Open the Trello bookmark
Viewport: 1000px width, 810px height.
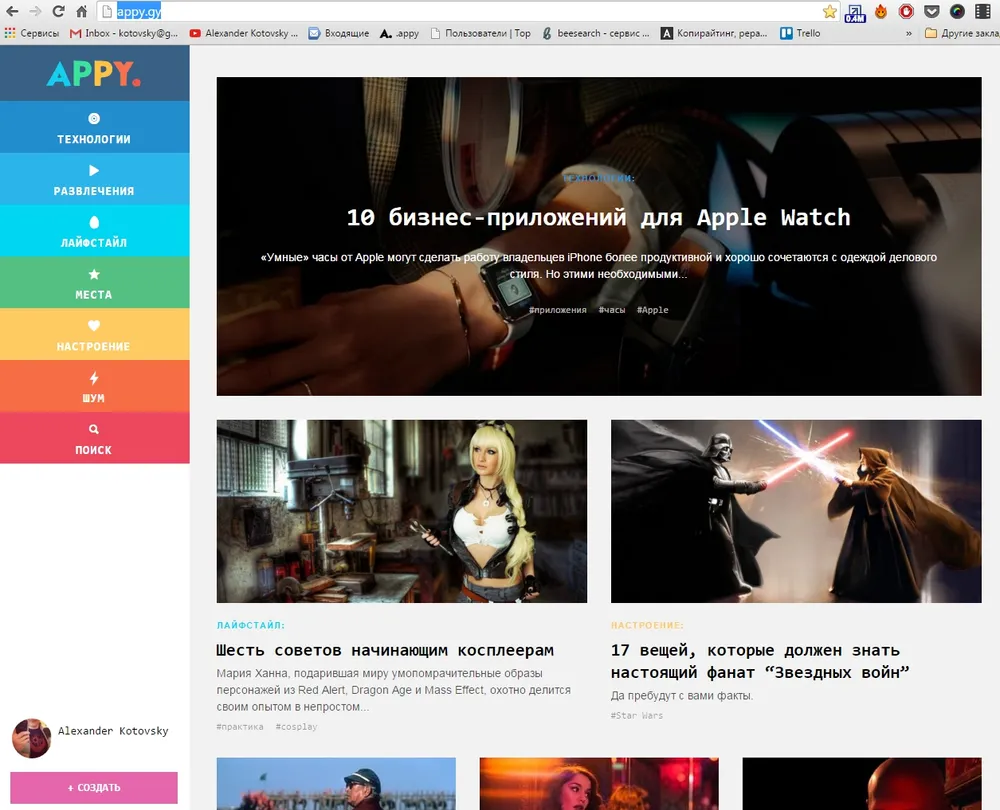click(x=800, y=33)
